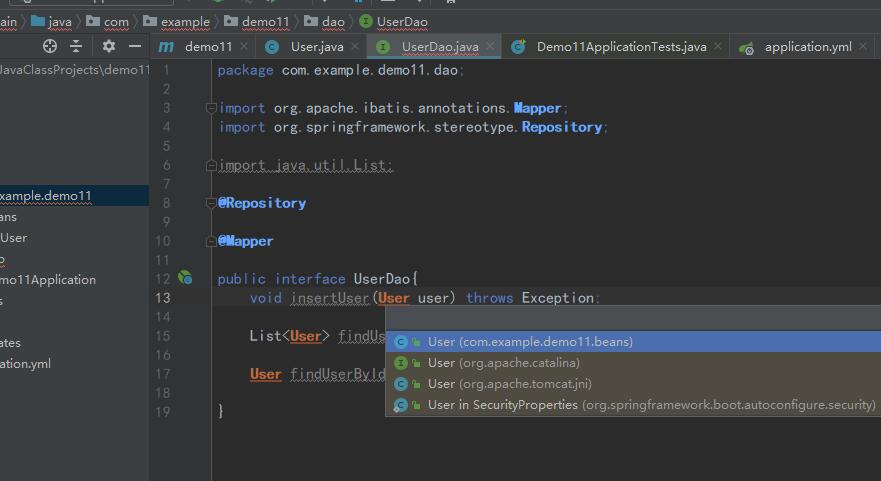Hide the project panel with minimize icon
Viewport: 881px width, 481px height.
pos(135,46)
